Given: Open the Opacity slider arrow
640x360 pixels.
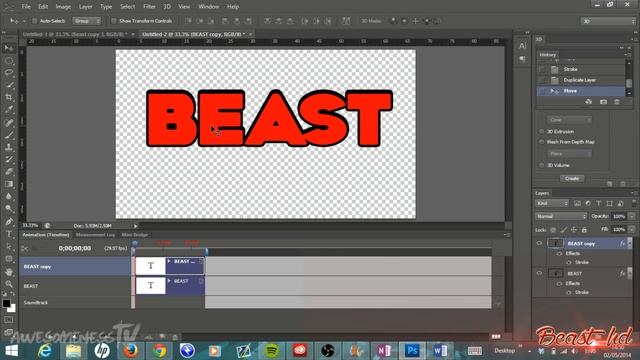Looking at the screenshot, I should click(x=632, y=216).
